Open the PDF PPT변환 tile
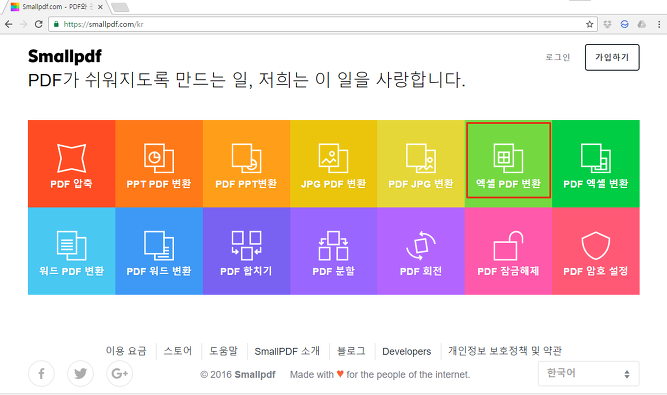This screenshot has width=667, height=395. pyautogui.click(x=246, y=164)
